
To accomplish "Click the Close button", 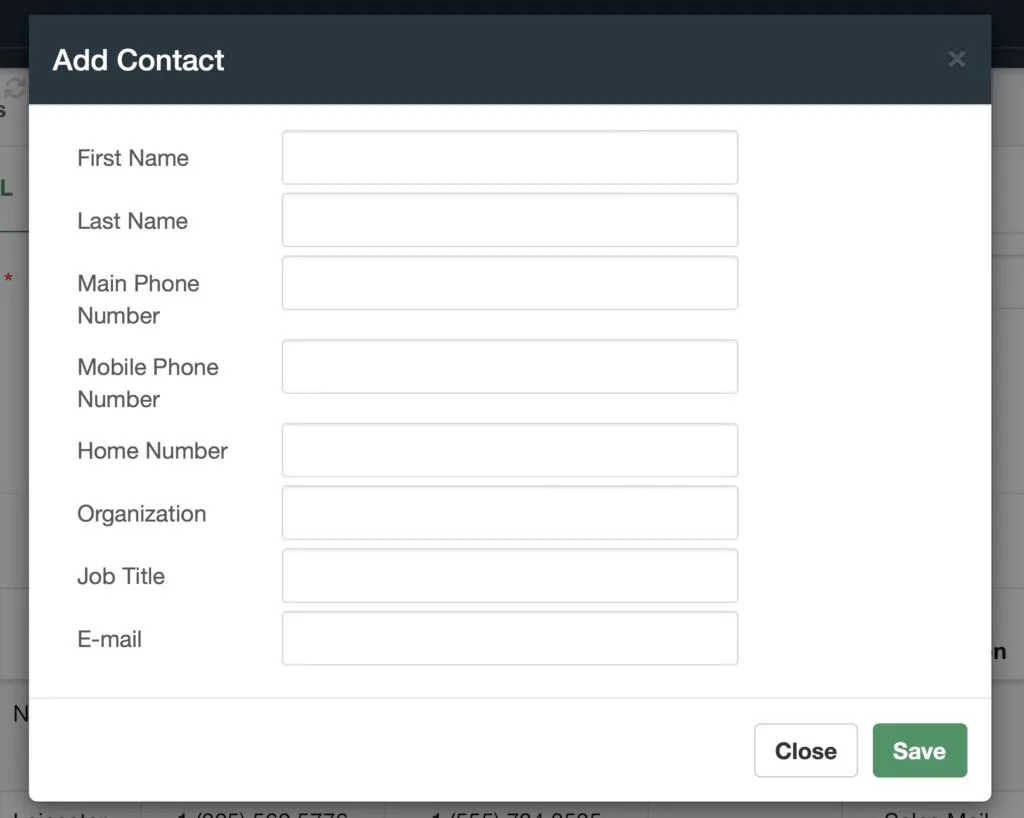I will coord(805,750).
